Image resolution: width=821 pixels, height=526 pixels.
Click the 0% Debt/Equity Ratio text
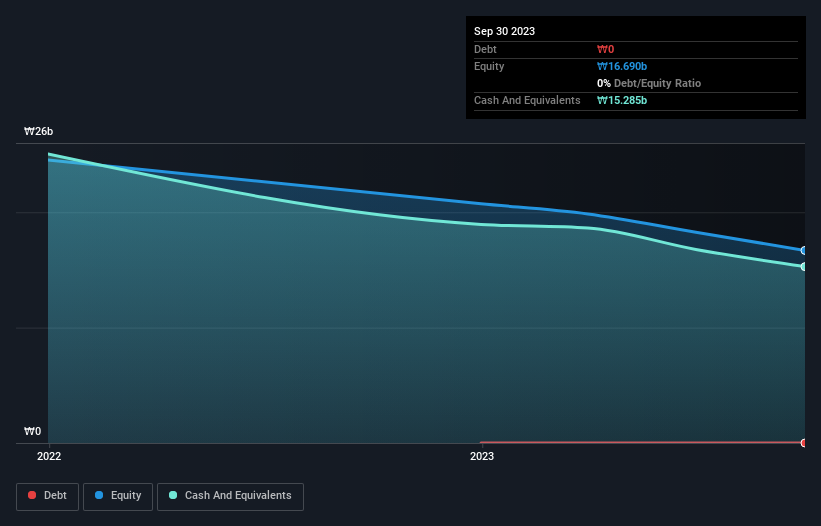pos(649,83)
